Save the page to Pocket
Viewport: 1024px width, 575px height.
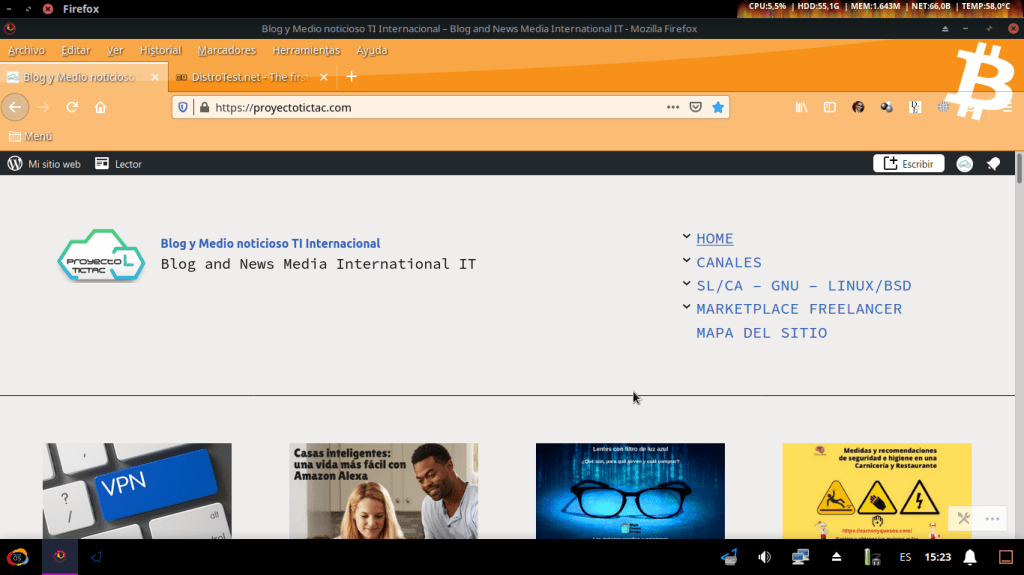pos(696,107)
